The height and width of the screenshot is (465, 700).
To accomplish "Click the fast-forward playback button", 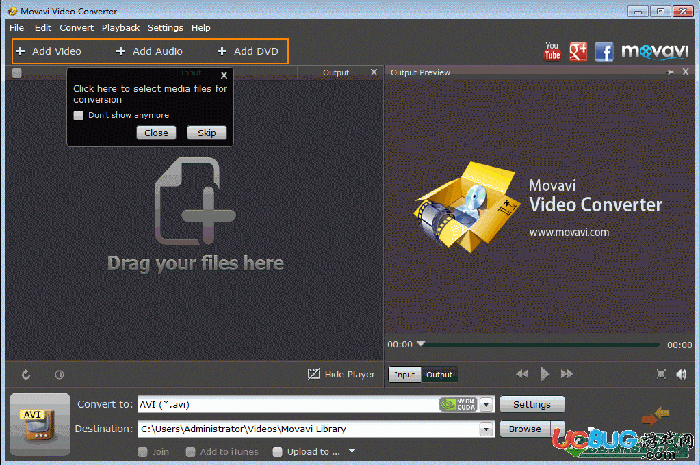I will (x=567, y=374).
